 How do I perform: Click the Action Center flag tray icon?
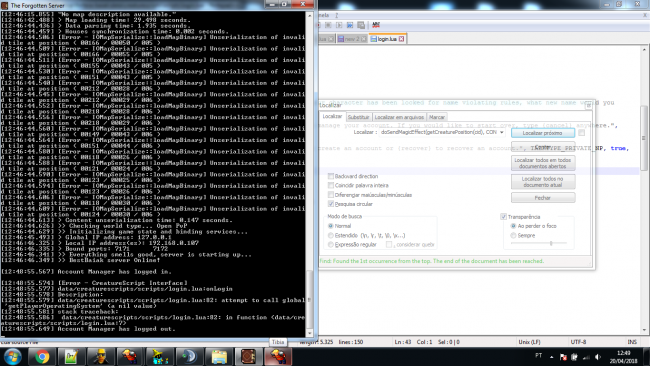(x=563, y=357)
